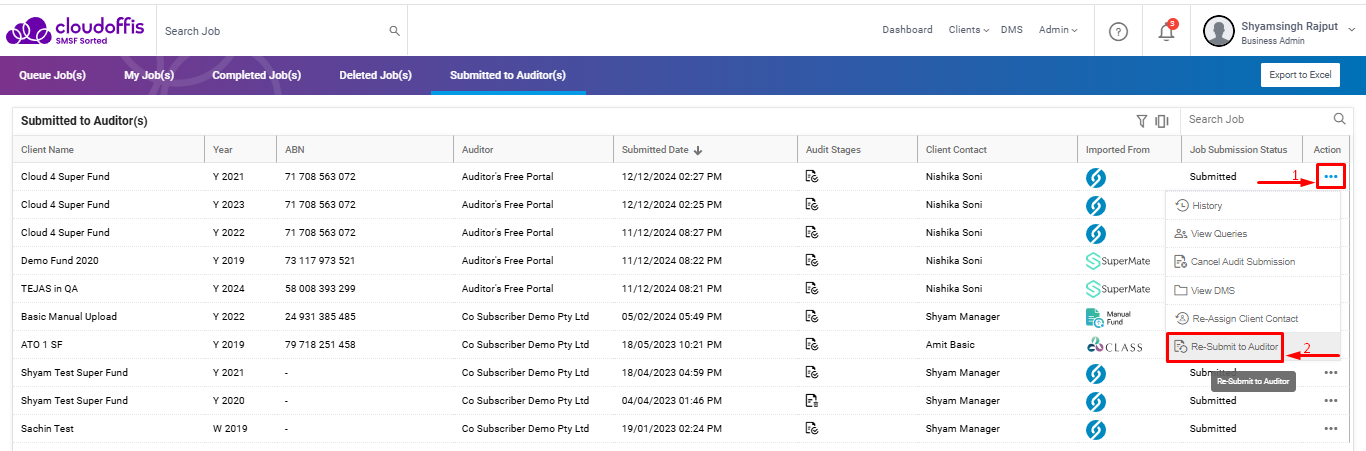Viewport: 1366px width, 451px height.
Task: Switch to Completed Job(s) tab
Action: pyautogui.click(x=257, y=75)
